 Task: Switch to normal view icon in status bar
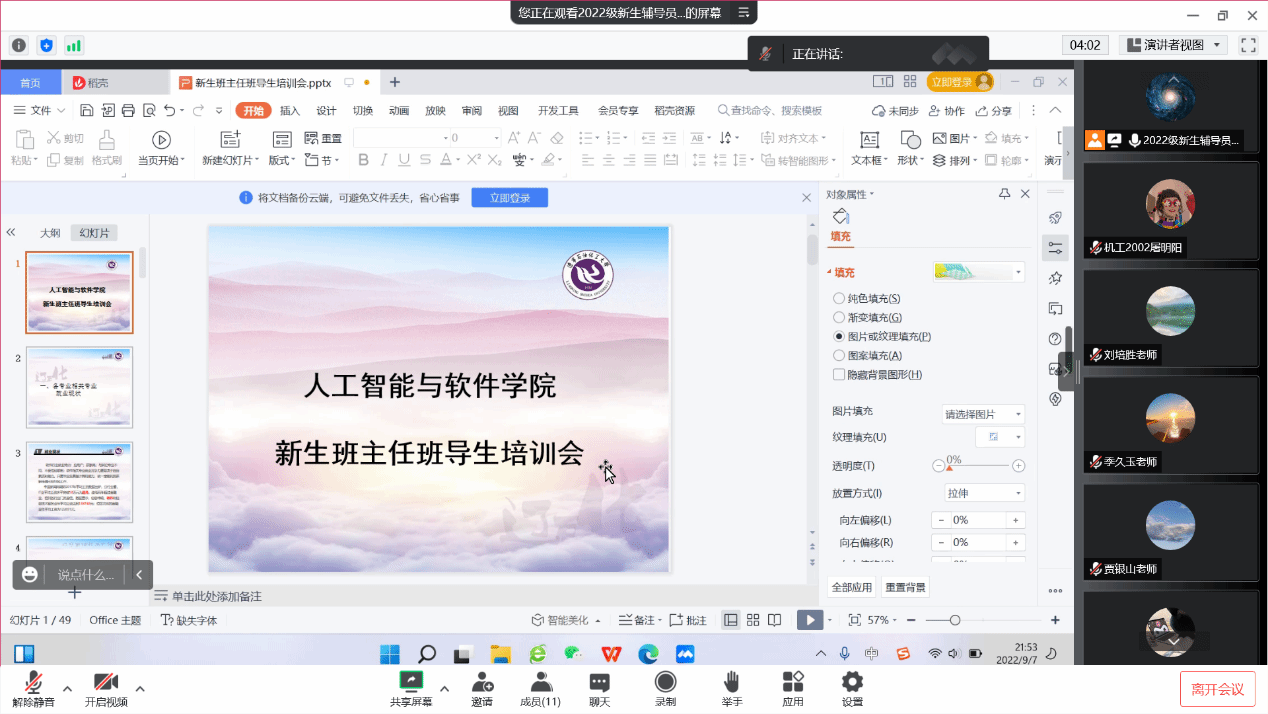click(731, 620)
